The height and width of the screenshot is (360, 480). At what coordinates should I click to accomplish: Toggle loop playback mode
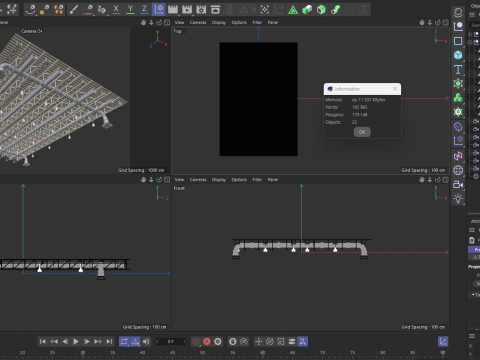[124, 341]
